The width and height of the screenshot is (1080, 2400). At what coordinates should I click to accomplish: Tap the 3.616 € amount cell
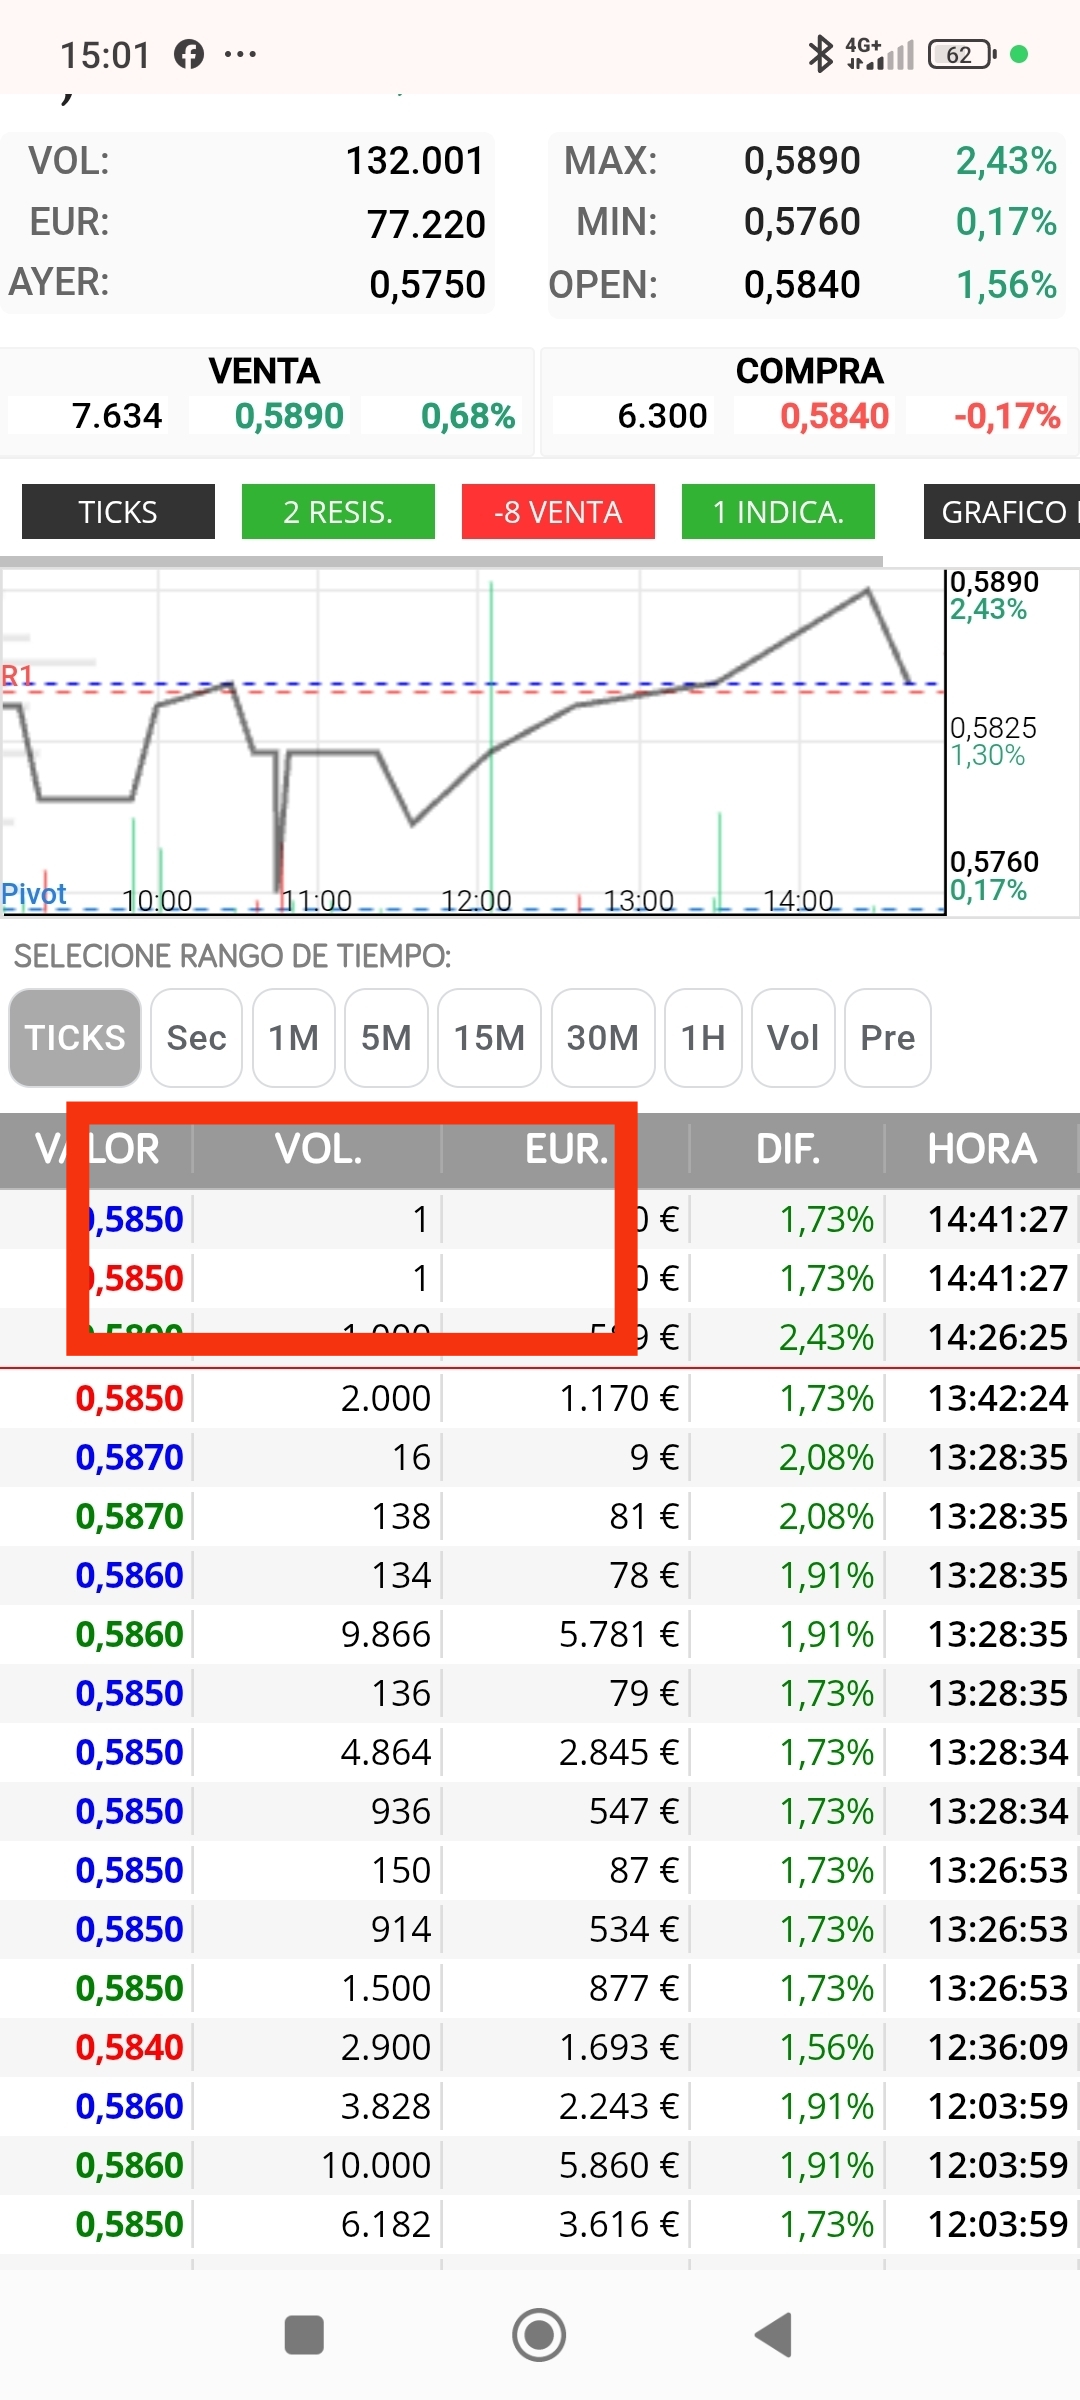click(618, 2224)
